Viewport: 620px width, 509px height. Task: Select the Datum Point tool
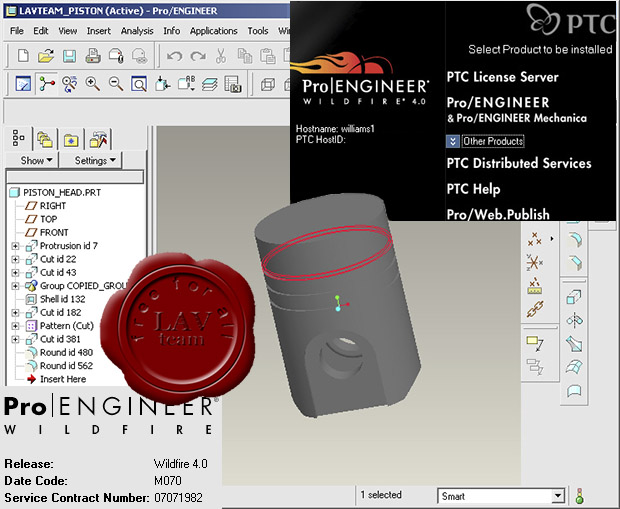tap(535, 239)
